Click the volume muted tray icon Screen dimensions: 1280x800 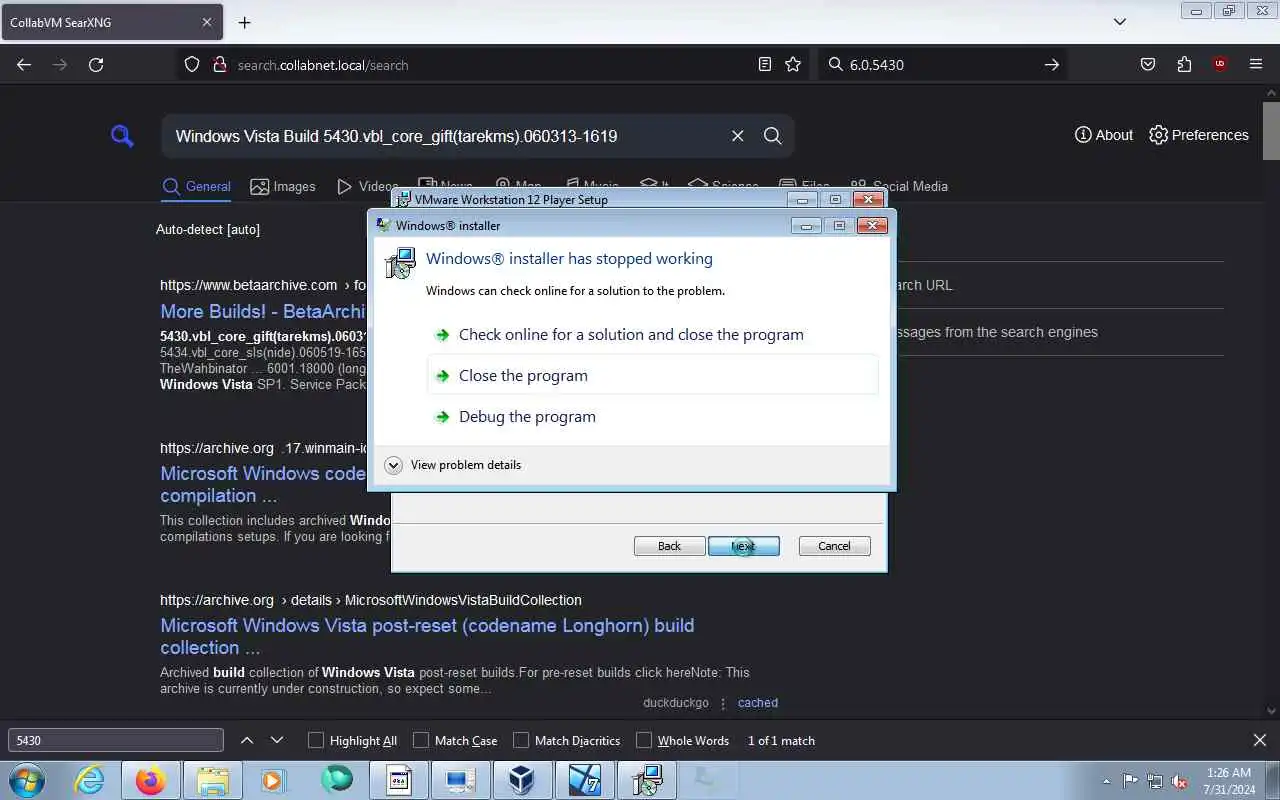coord(1180,781)
